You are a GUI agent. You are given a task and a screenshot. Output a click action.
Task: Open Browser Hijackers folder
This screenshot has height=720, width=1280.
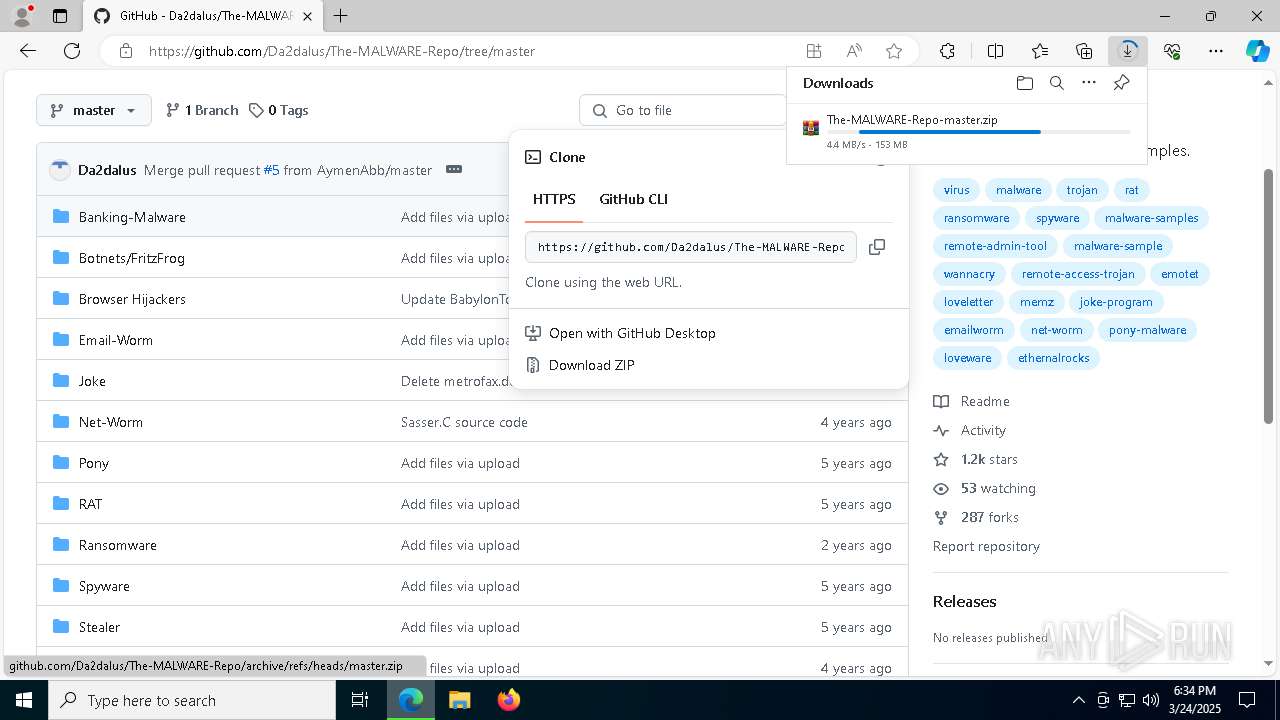132,299
